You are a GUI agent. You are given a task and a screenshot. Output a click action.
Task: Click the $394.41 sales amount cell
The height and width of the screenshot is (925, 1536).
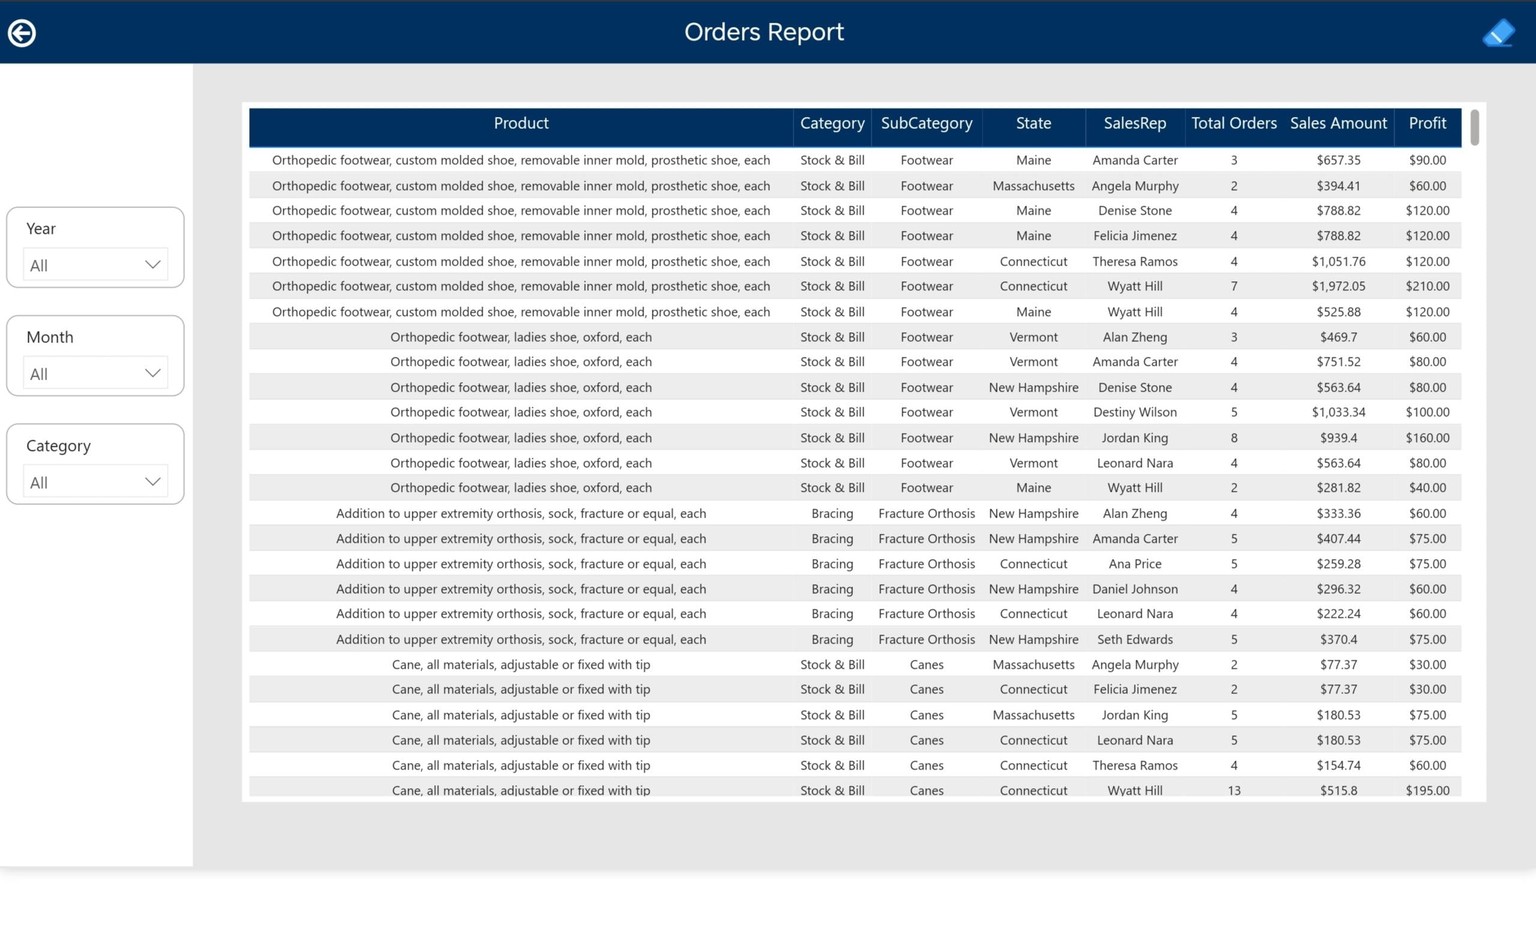pyautogui.click(x=1338, y=186)
